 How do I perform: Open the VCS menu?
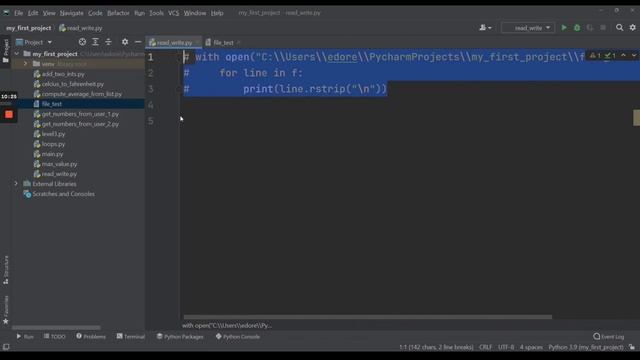(x=173, y=13)
